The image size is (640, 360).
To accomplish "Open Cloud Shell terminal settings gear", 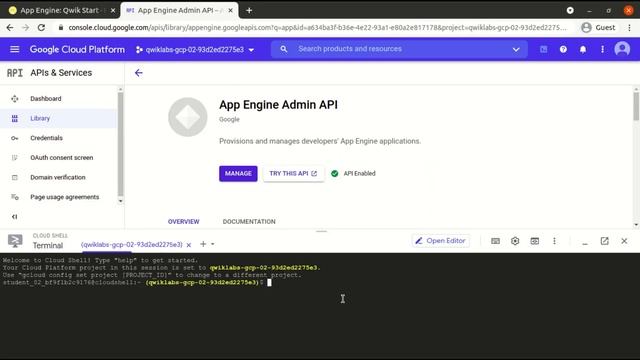I will click(515, 241).
